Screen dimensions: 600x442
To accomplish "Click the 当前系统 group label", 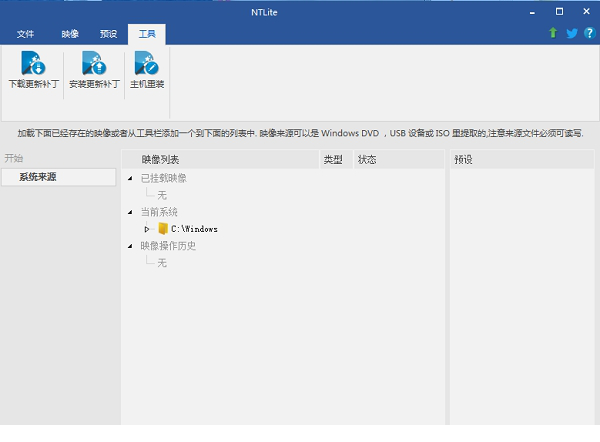I will 159,212.
